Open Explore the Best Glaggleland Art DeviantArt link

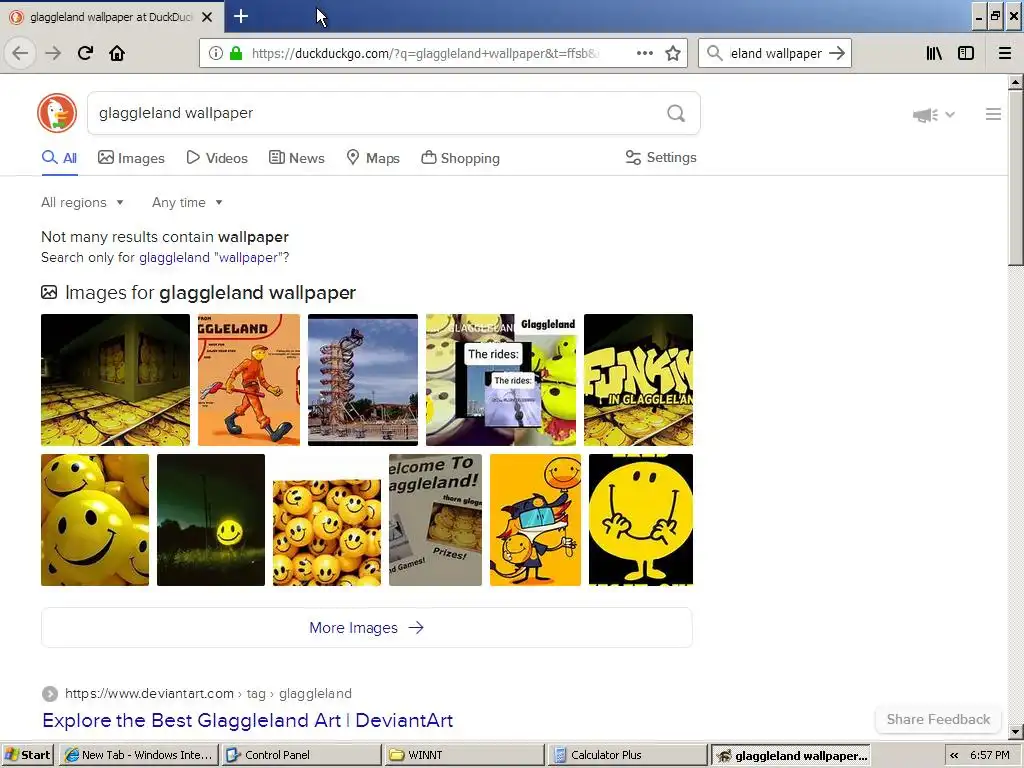tap(248, 720)
